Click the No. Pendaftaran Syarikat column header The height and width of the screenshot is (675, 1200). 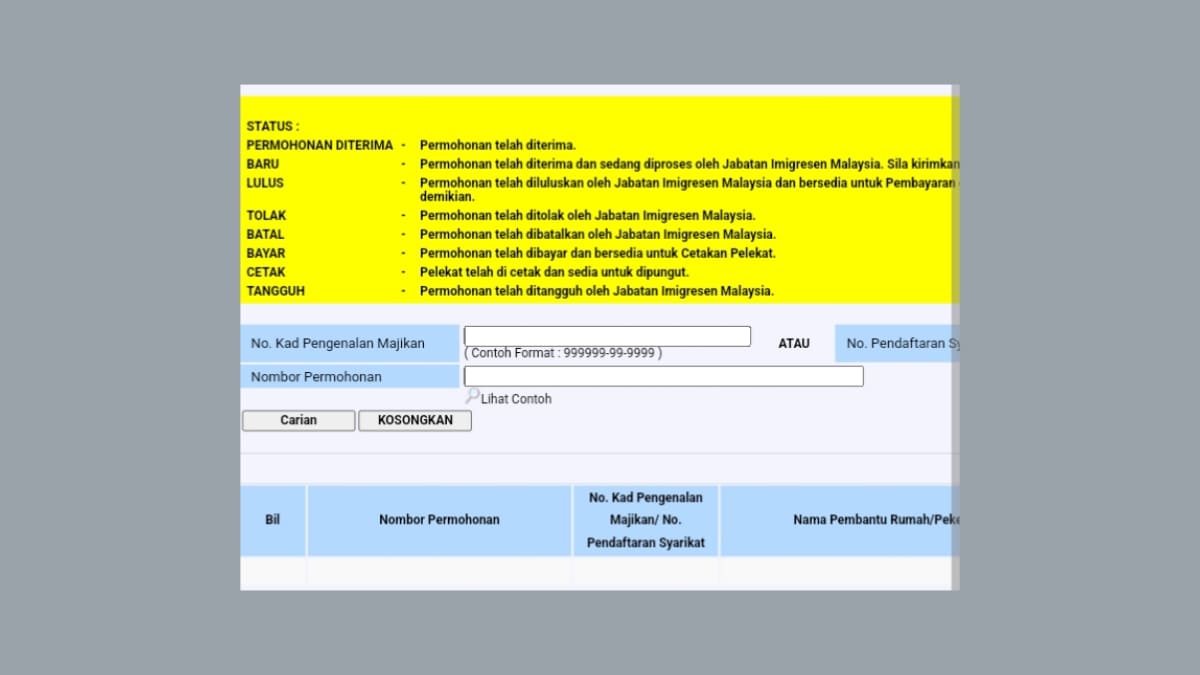(646, 520)
